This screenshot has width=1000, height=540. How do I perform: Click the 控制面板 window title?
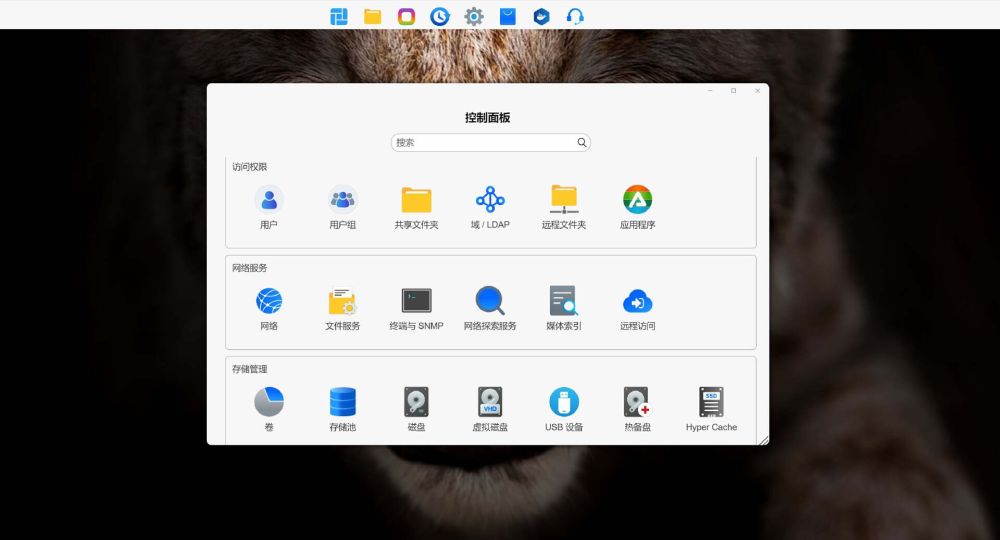(x=487, y=117)
